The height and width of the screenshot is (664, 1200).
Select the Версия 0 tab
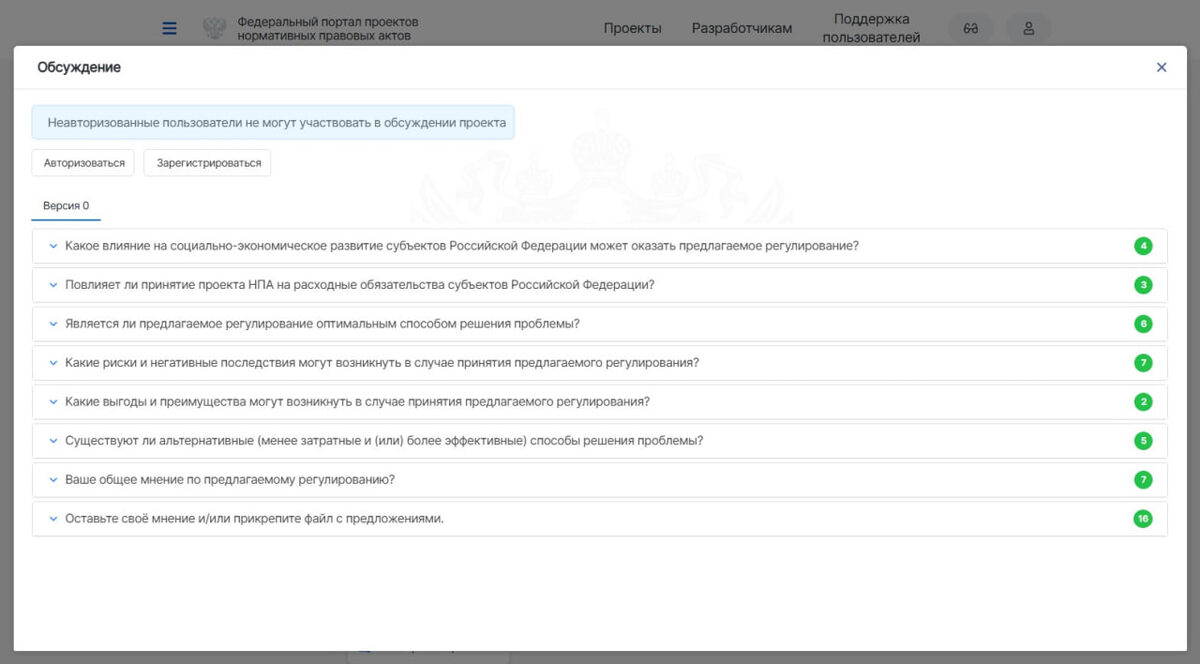66,206
